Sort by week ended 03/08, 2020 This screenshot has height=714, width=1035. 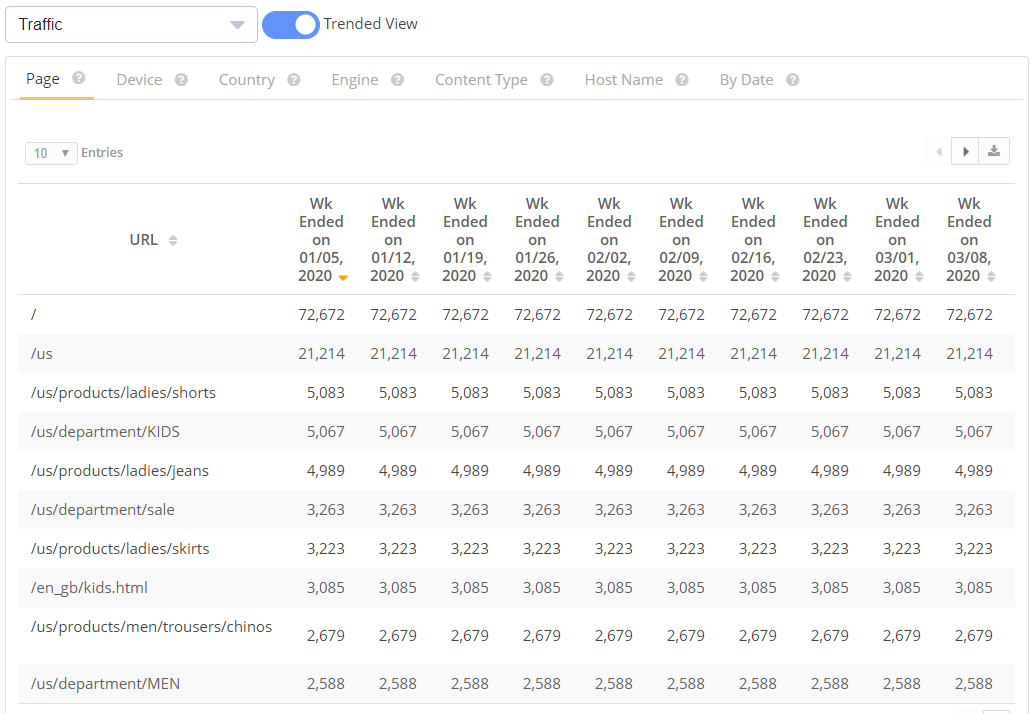(x=991, y=277)
